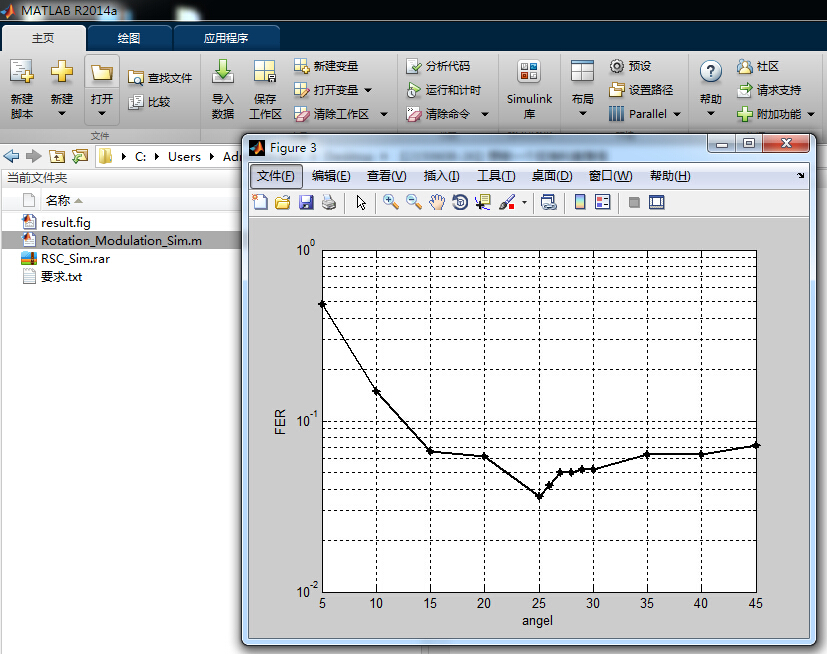Open the Brush color dropdown arrow
The height and width of the screenshot is (654, 827).
[x=524, y=202]
